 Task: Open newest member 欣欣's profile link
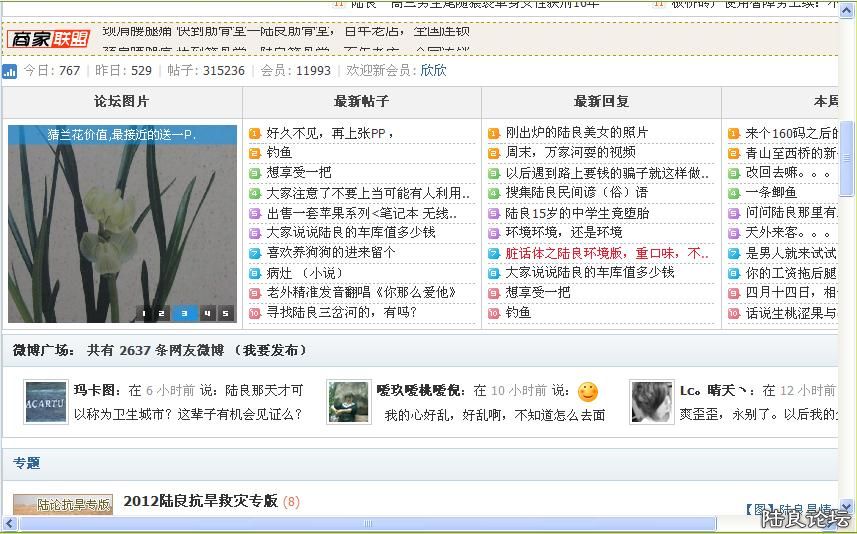433,71
